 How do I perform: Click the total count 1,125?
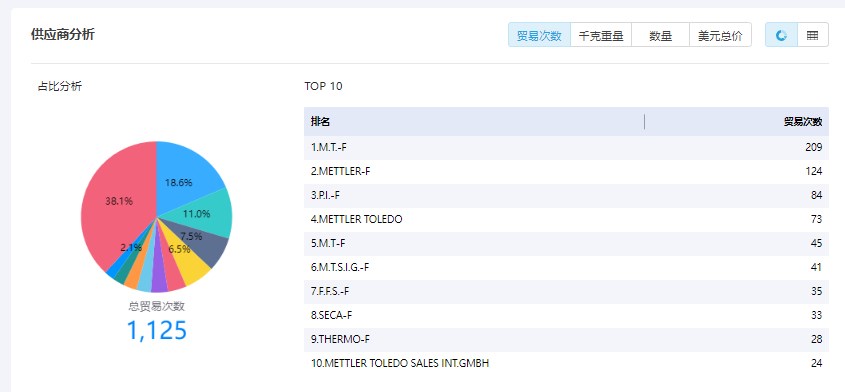coord(156,330)
